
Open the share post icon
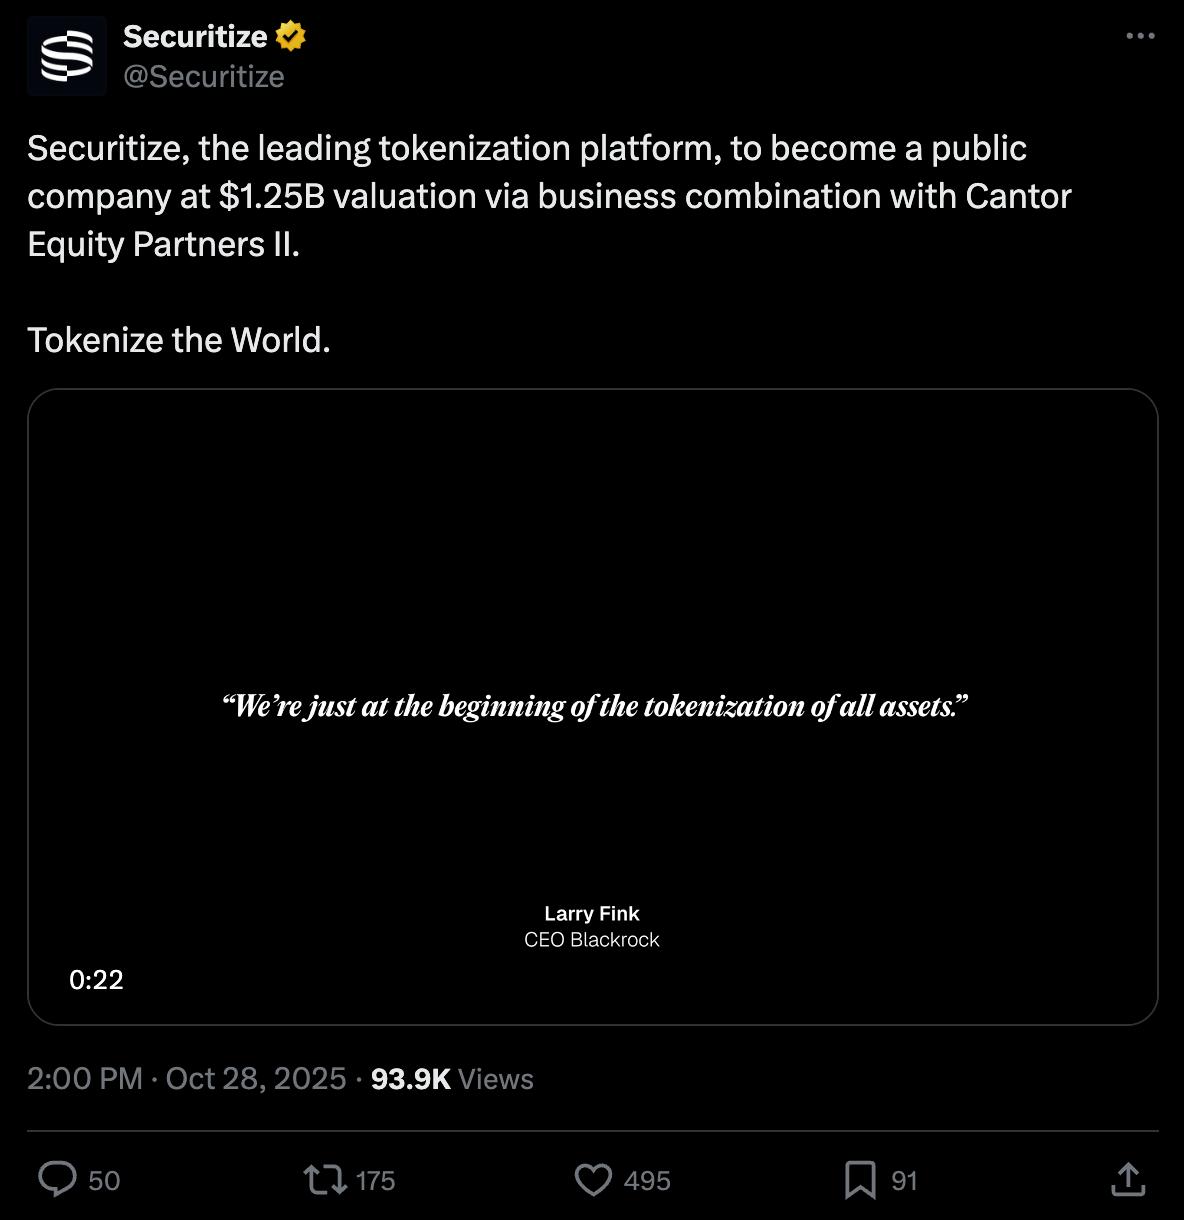pyautogui.click(x=1128, y=1179)
